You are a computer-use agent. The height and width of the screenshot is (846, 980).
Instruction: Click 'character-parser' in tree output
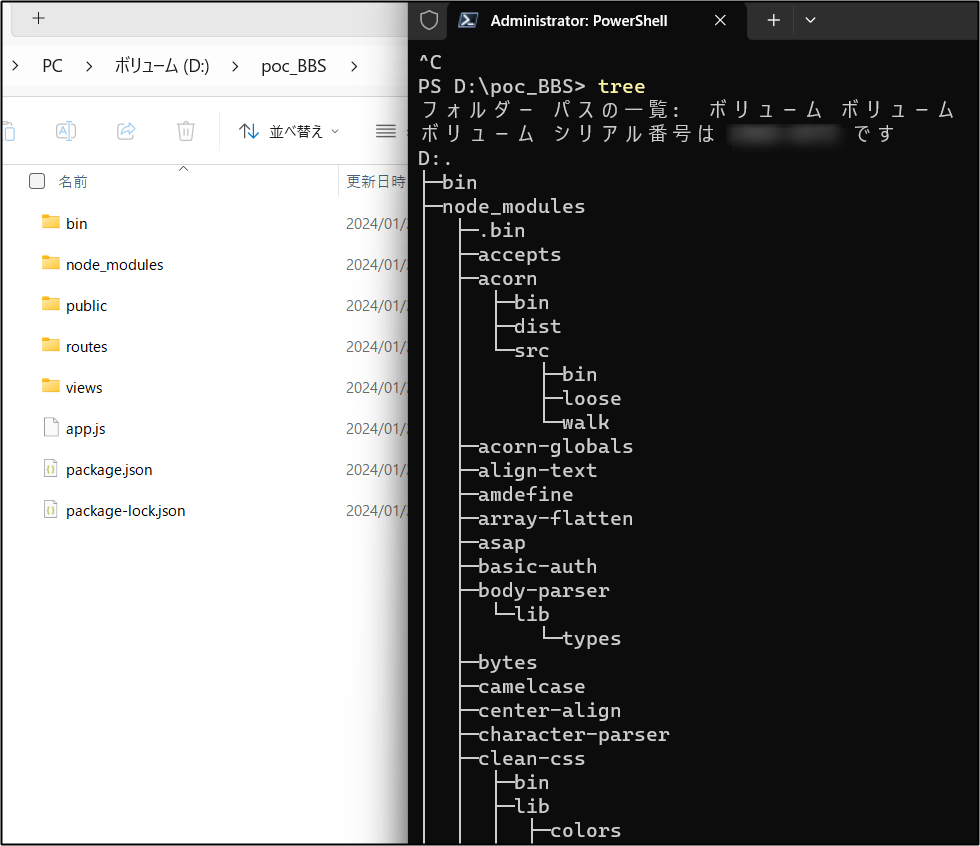tap(573, 734)
